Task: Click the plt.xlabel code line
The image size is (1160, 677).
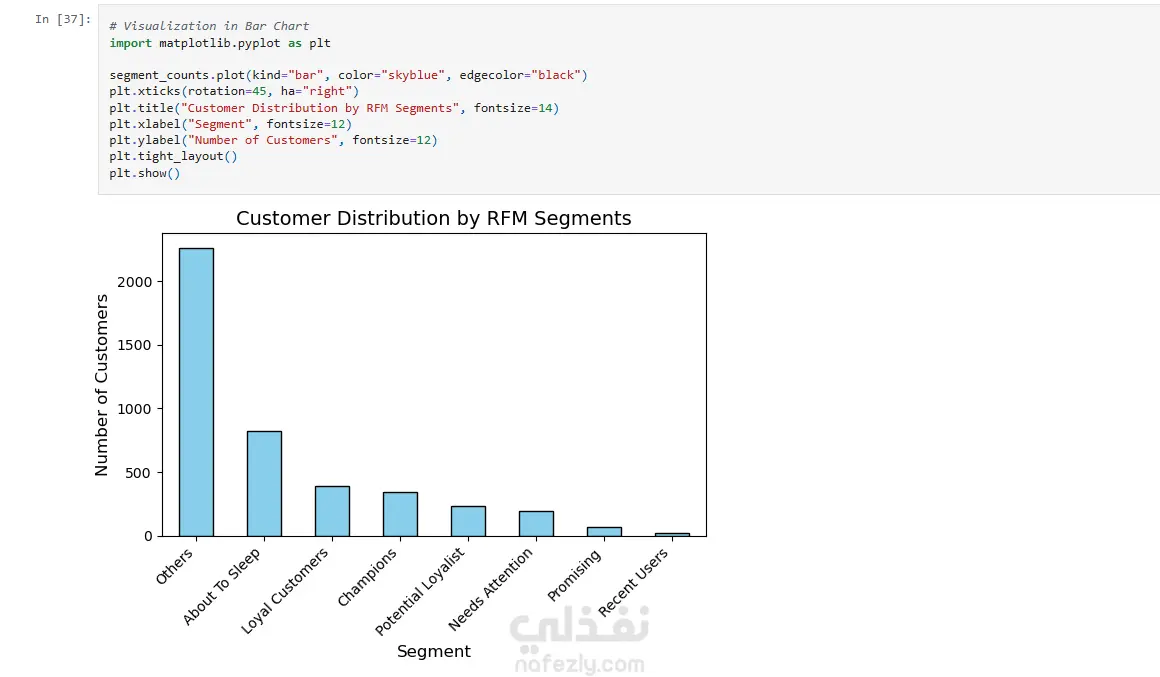Action: tap(231, 124)
